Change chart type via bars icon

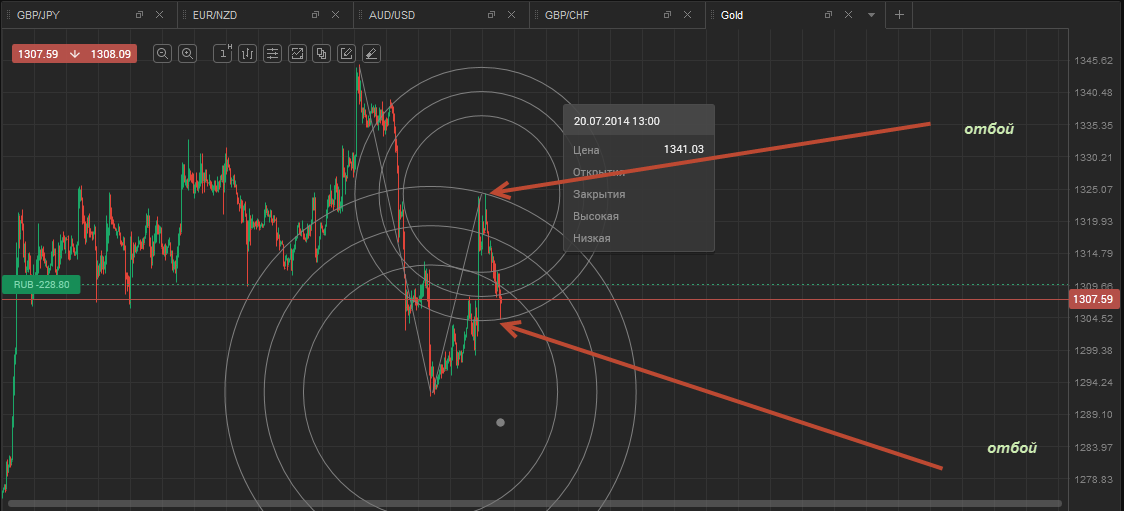click(248, 54)
